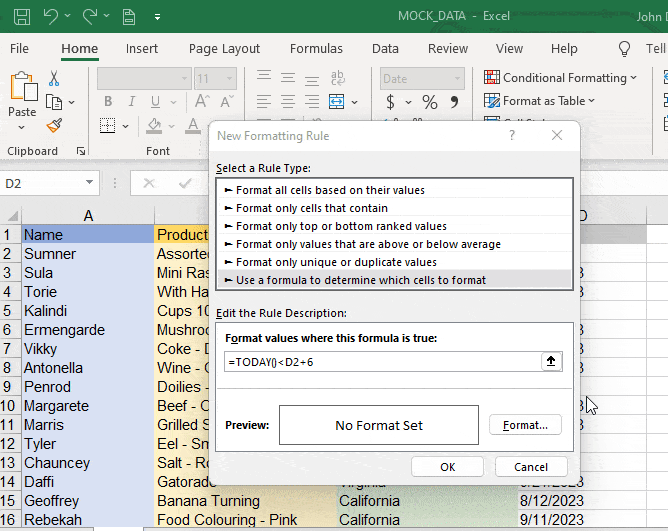Viewport: 668px width, 531px height.
Task: Align text to the right
Action: 312,101
